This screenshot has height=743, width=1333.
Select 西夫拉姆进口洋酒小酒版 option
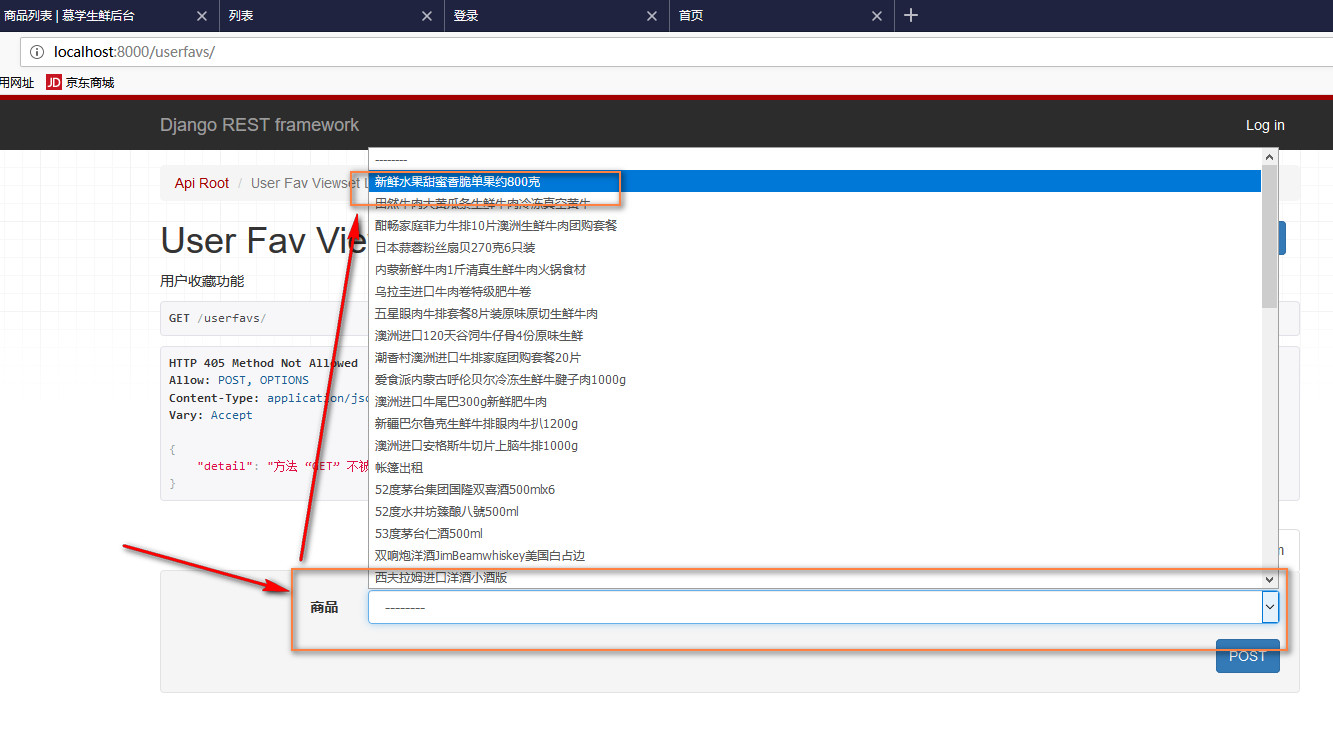[815, 577]
